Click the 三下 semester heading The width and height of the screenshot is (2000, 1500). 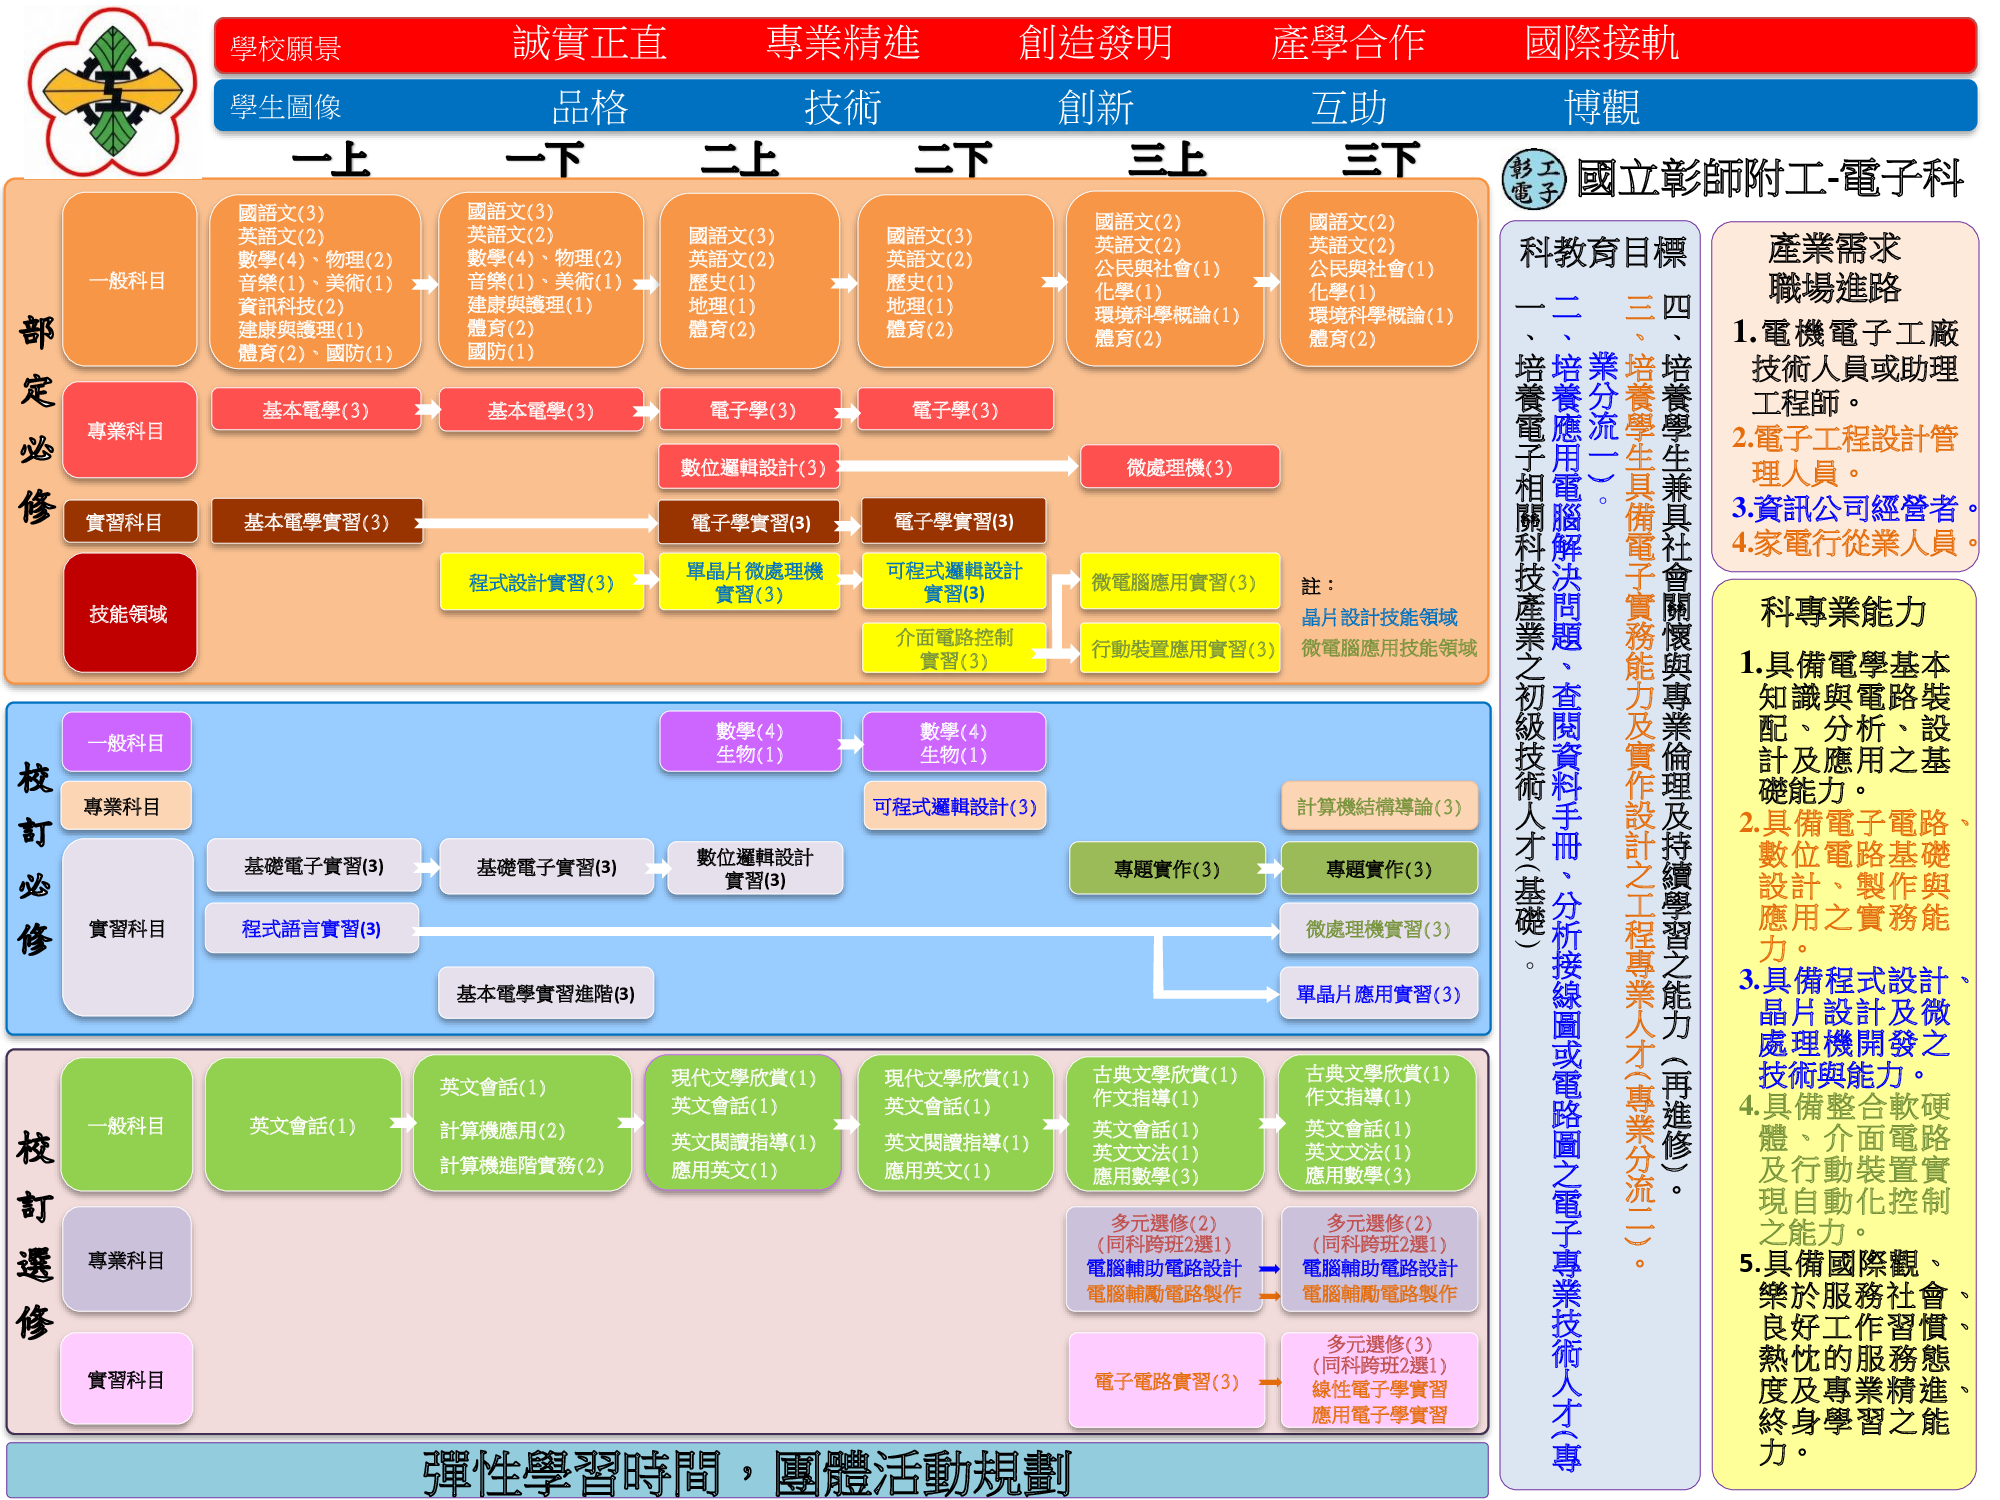click(1380, 160)
